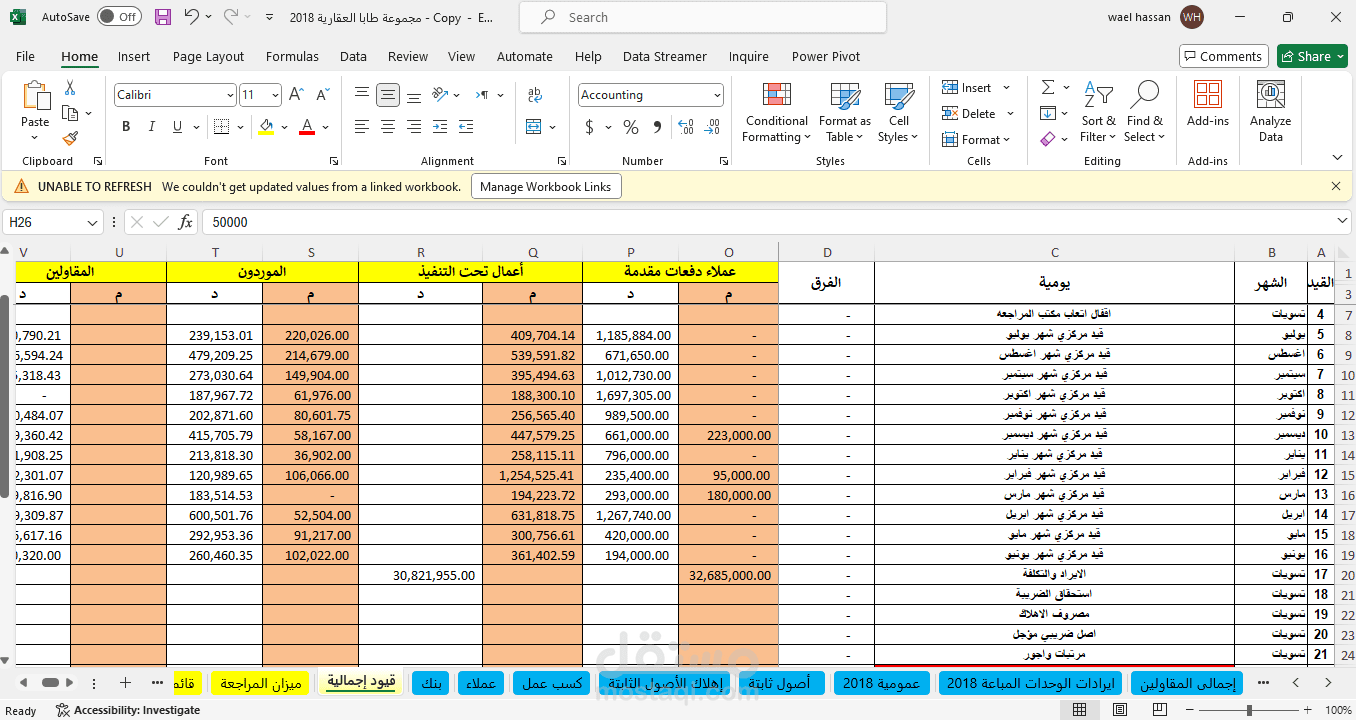Screen dimensions: 1356x720
Task: Apply percent style with the % icon
Action: coord(631,127)
